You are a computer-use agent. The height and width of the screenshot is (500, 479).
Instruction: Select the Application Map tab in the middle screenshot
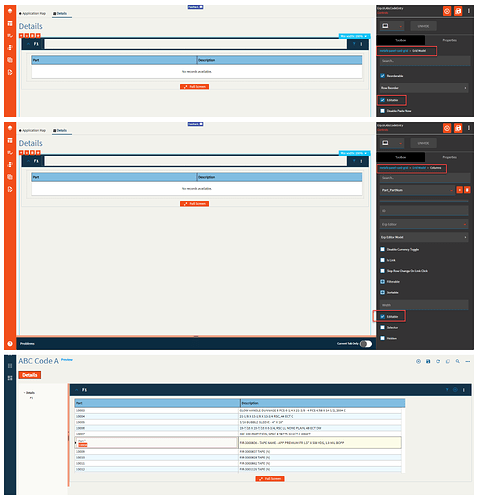click(32, 130)
